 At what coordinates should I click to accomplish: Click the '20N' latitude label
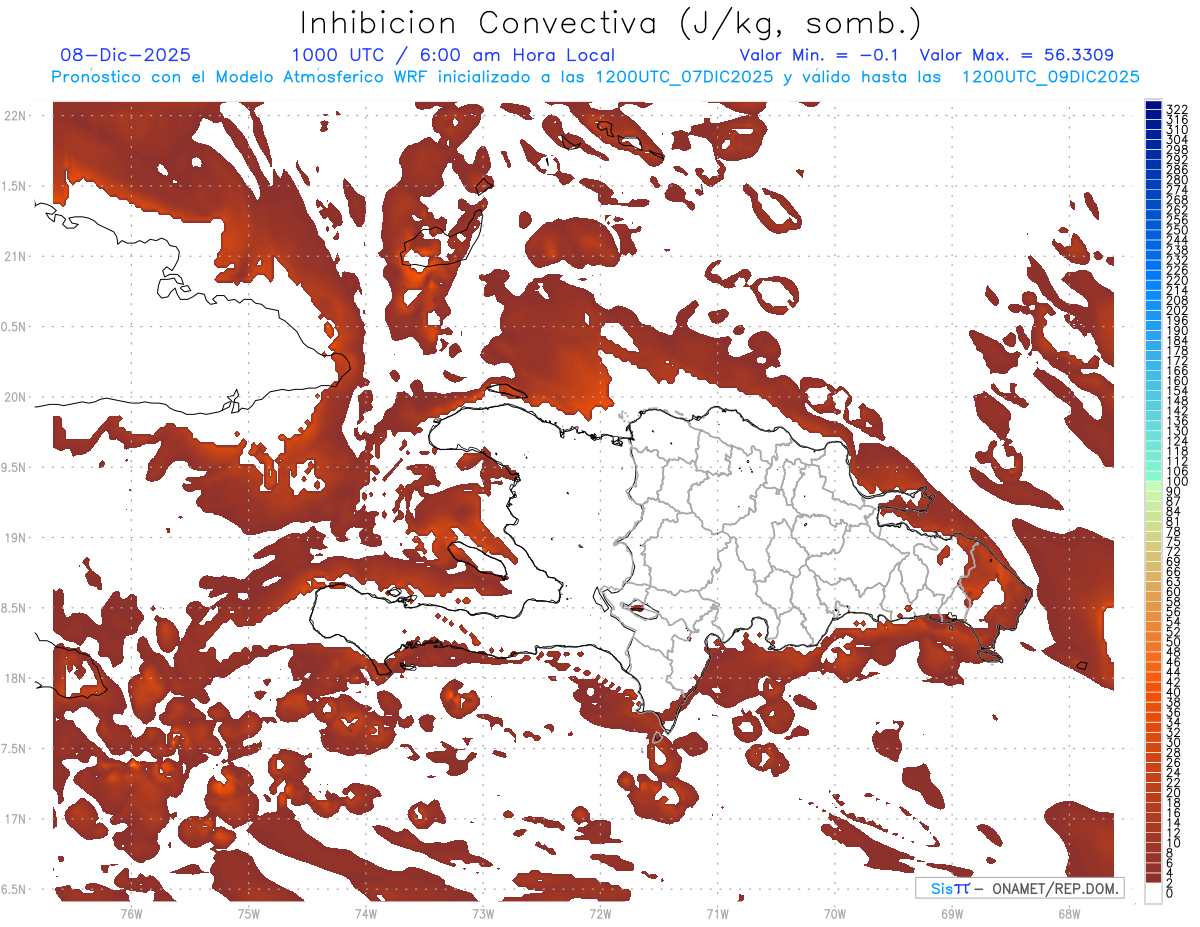15,397
